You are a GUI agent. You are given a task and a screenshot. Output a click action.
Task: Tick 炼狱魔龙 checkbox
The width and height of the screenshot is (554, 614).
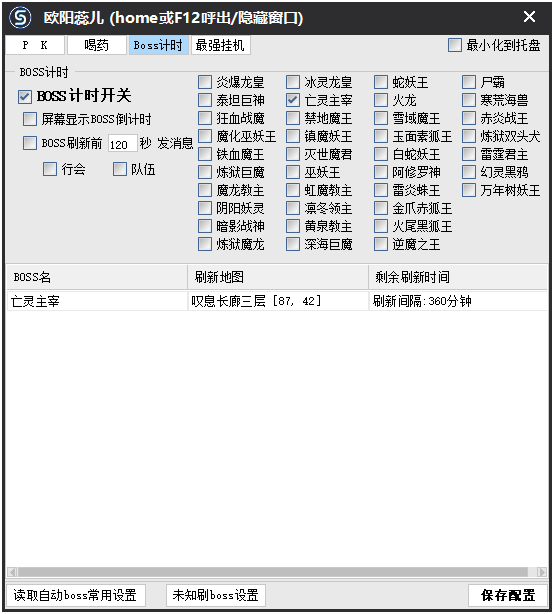(x=205, y=244)
